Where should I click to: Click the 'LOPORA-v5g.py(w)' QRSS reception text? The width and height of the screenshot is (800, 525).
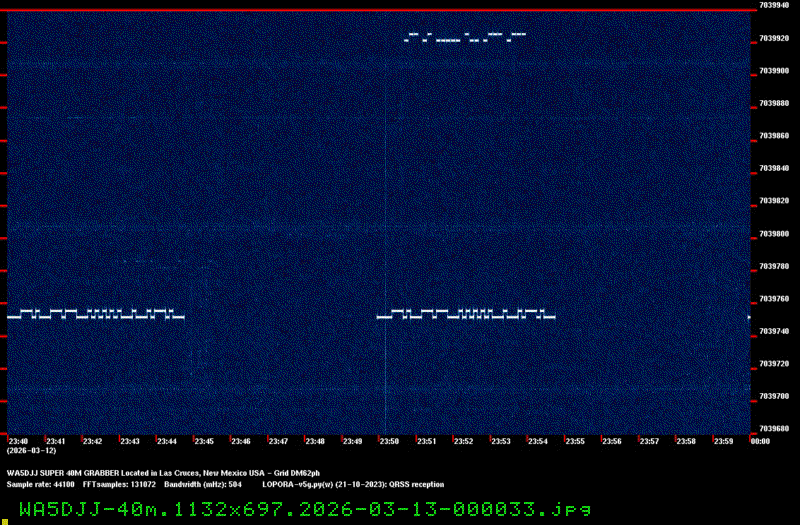tap(353, 485)
